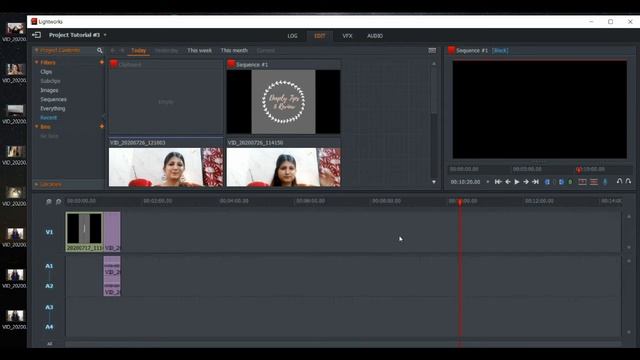Switch to the VFX tab
640x360 pixels.
click(x=347, y=36)
